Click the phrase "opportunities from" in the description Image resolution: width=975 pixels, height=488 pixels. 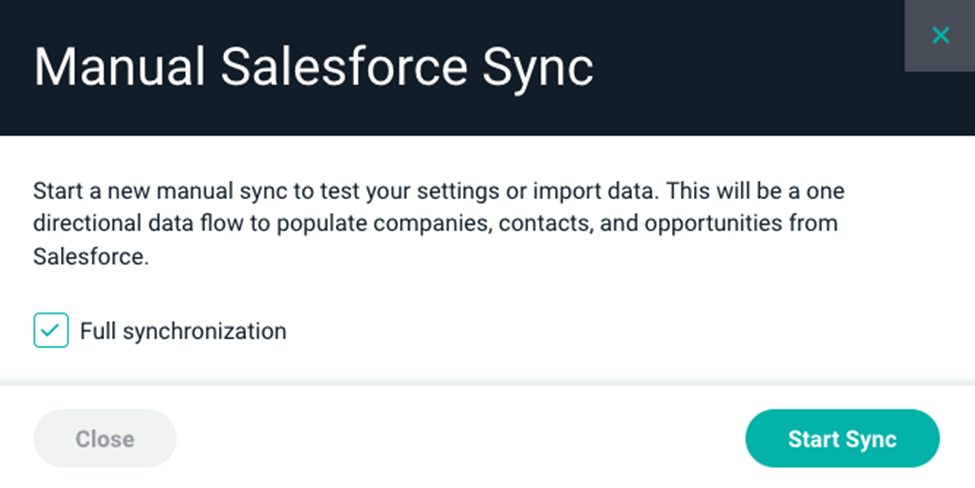click(741, 224)
